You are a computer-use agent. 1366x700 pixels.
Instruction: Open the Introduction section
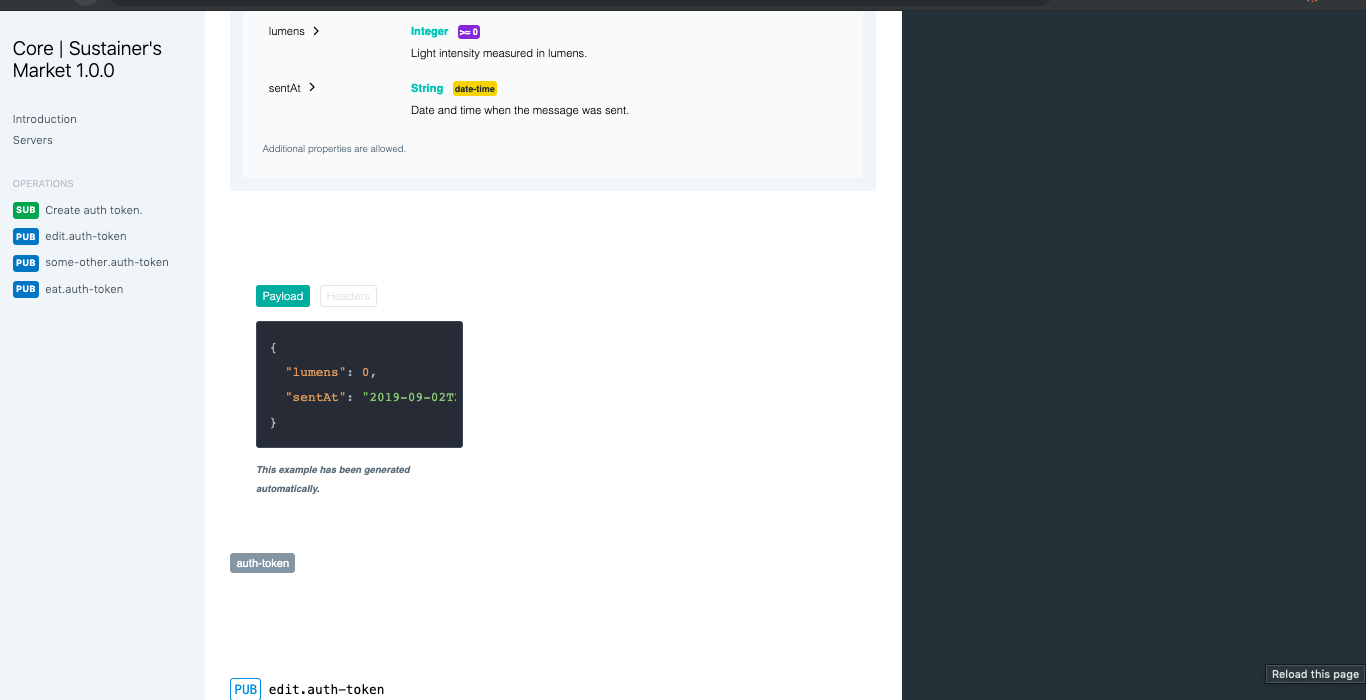tap(44, 119)
